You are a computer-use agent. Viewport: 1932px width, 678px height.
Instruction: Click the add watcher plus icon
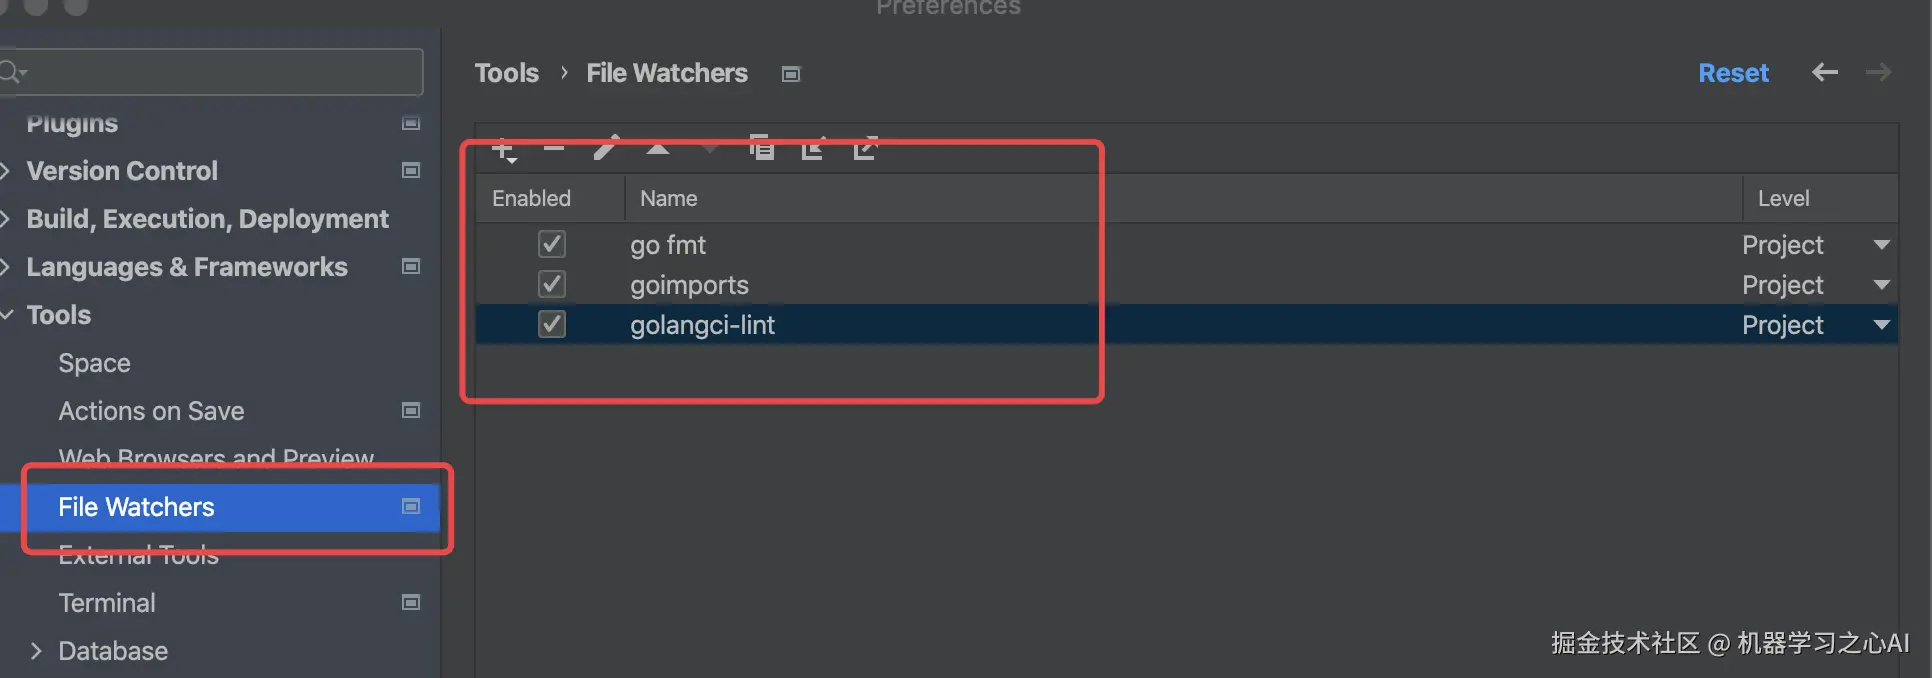click(503, 150)
